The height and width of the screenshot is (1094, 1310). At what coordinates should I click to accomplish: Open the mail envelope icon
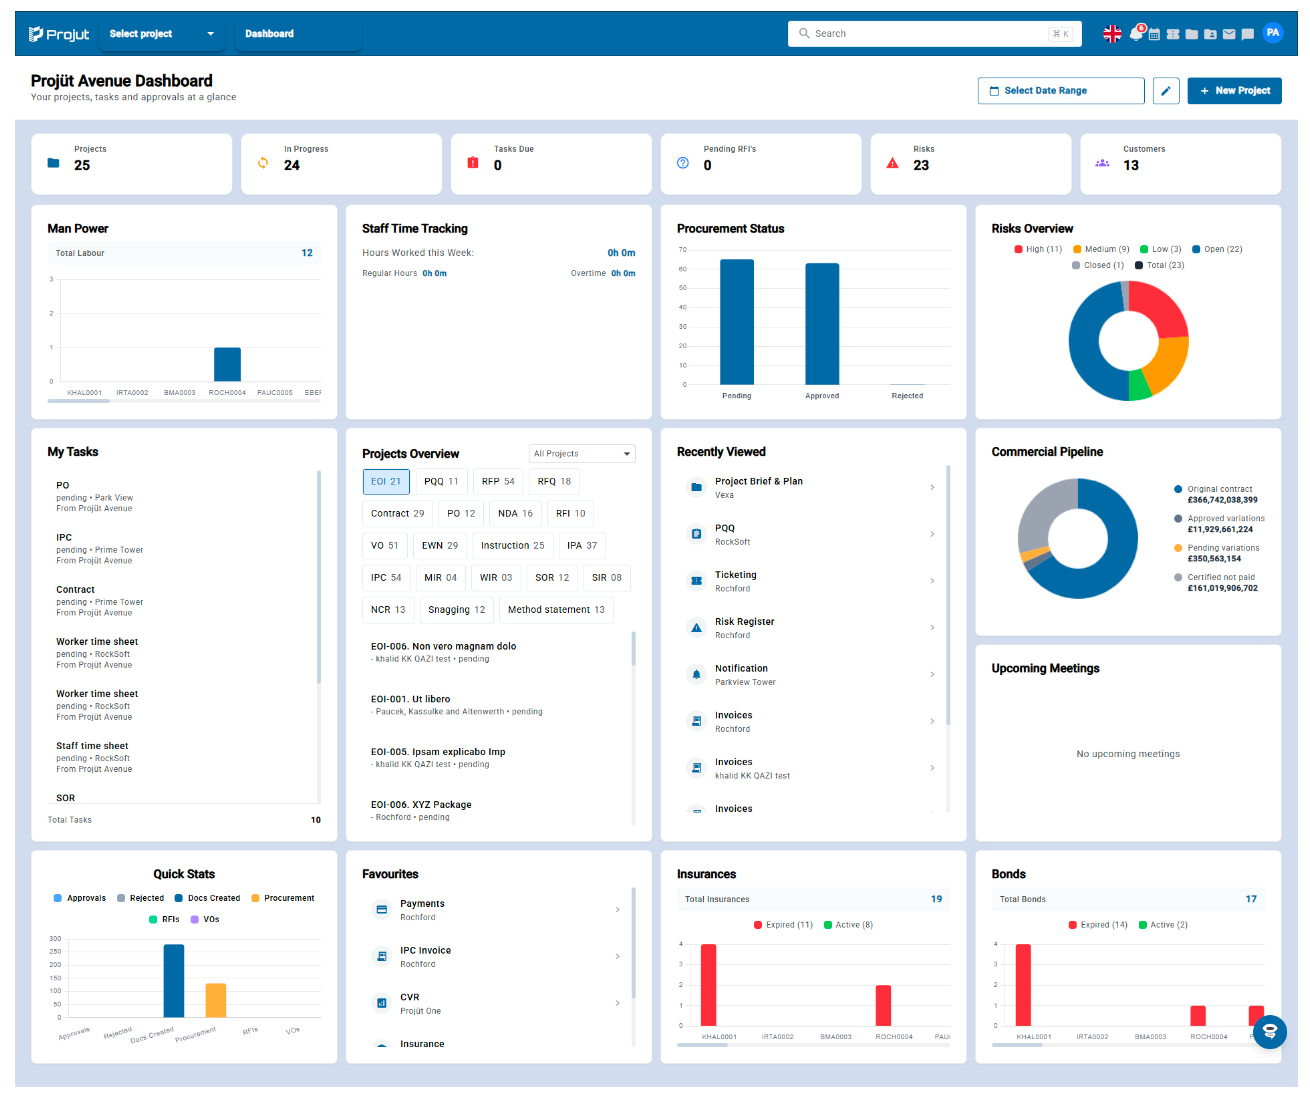[x=1229, y=34]
